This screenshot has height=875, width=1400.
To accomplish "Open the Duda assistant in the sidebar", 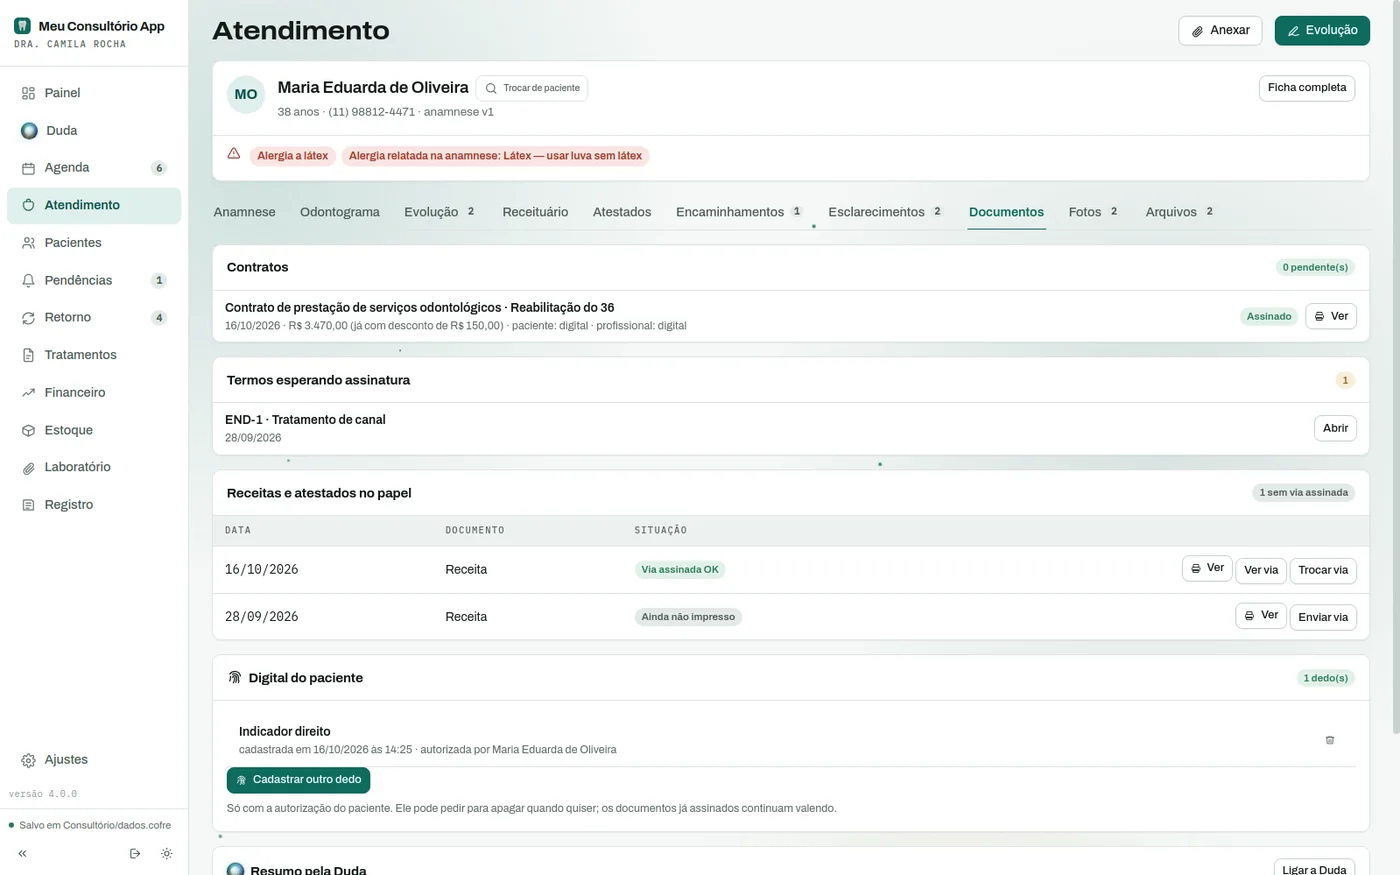I will coord(94,131).
